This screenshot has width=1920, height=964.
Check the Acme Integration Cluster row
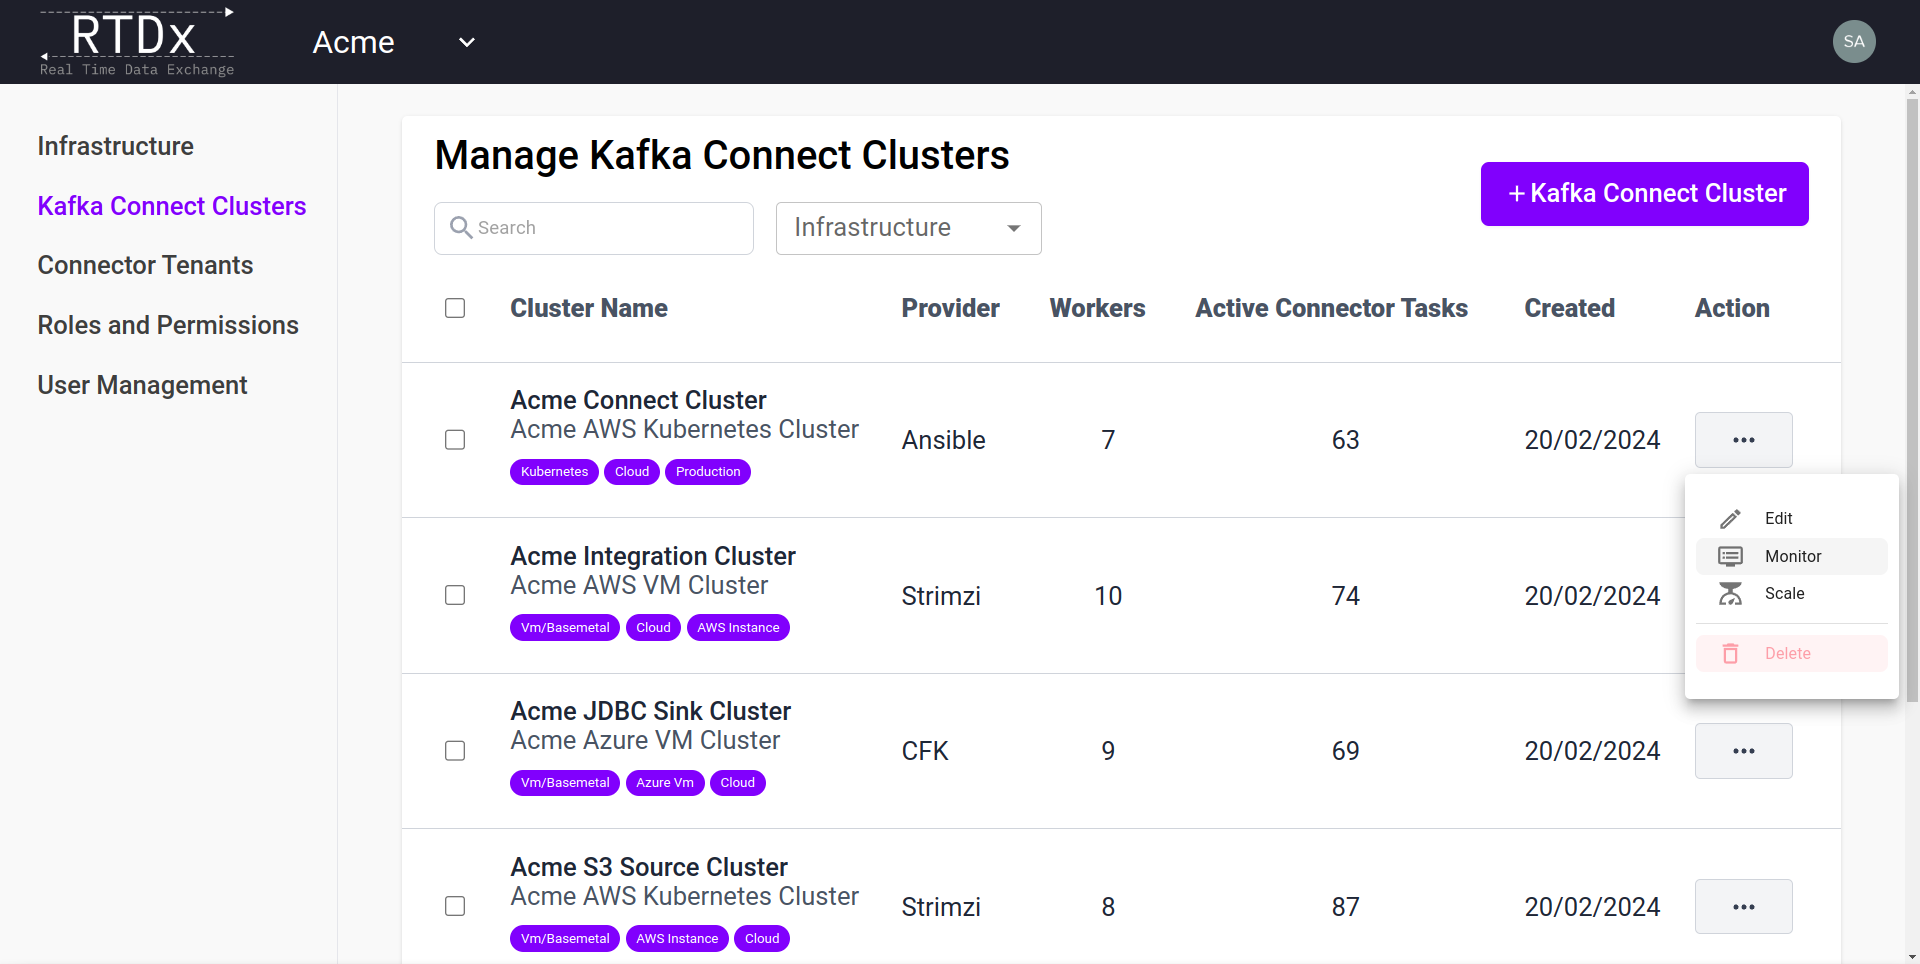click(455, 596)
